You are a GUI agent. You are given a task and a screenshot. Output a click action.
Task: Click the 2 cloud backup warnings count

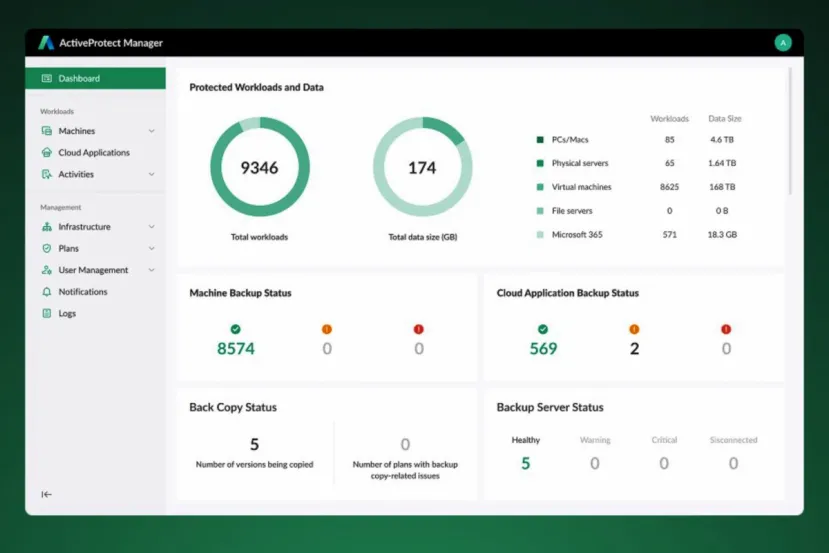tap(634, 348)
